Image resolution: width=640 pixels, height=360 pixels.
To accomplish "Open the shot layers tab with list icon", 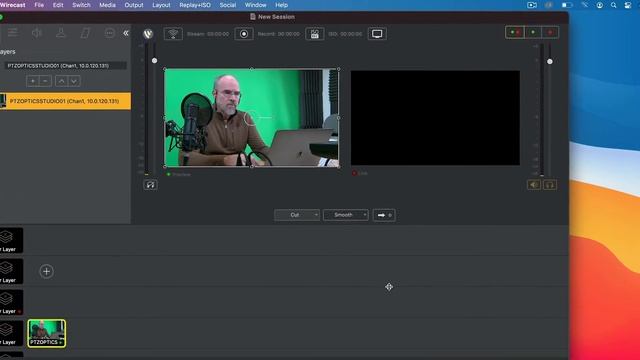I will [13, 33].
